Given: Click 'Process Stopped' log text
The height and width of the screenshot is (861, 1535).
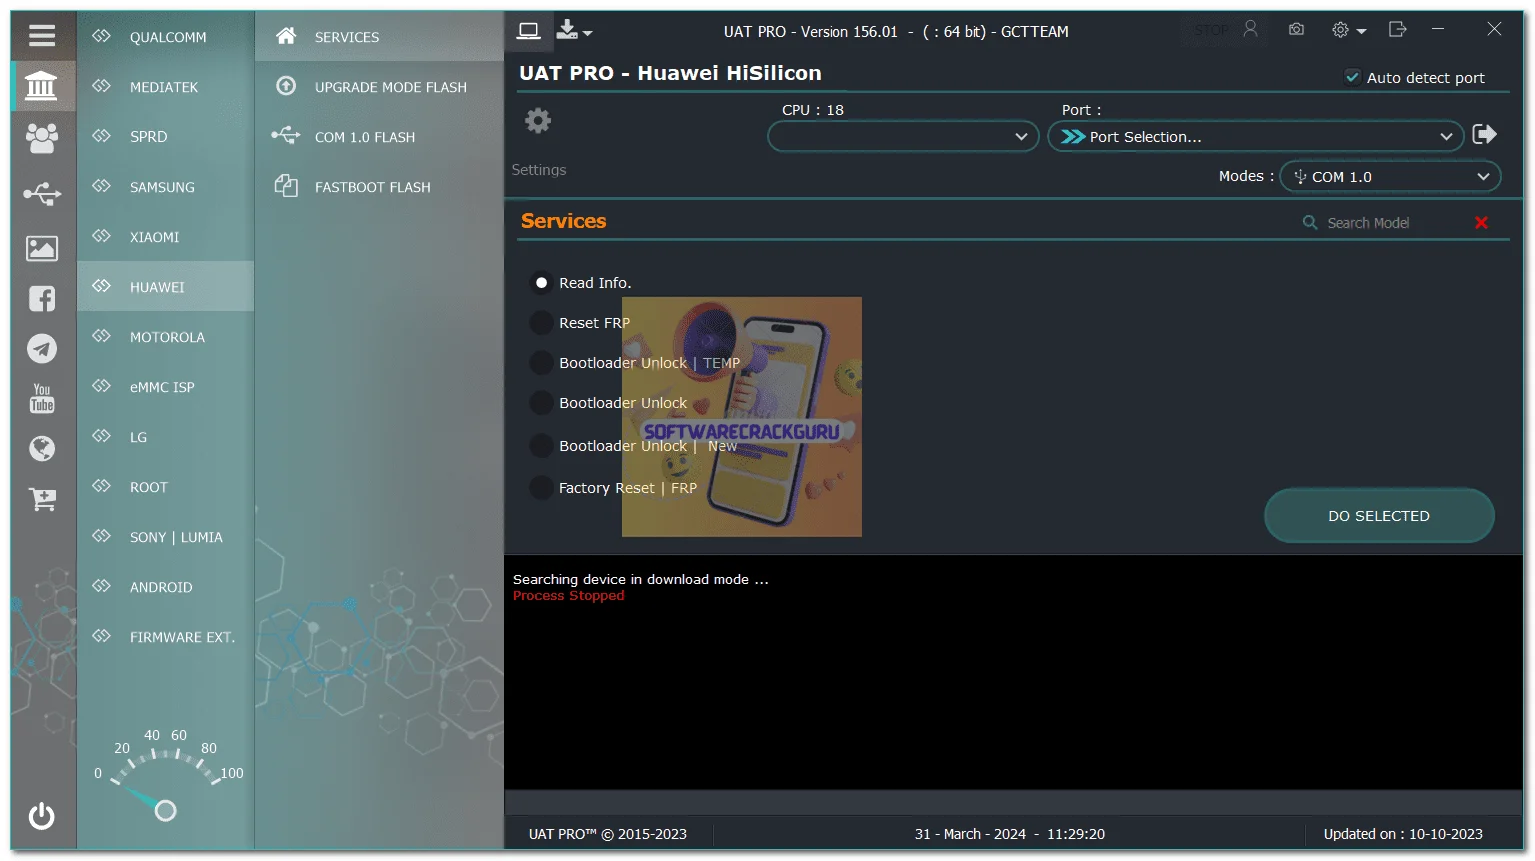Looking at the screenshot, I should click(568, 596).
